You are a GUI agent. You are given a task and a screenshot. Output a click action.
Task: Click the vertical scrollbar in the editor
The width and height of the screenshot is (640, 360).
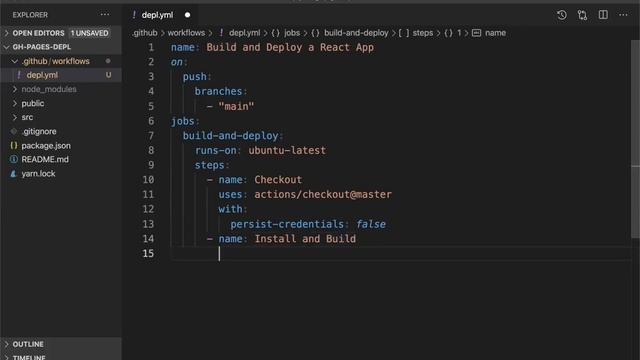[x=635, y=139]
